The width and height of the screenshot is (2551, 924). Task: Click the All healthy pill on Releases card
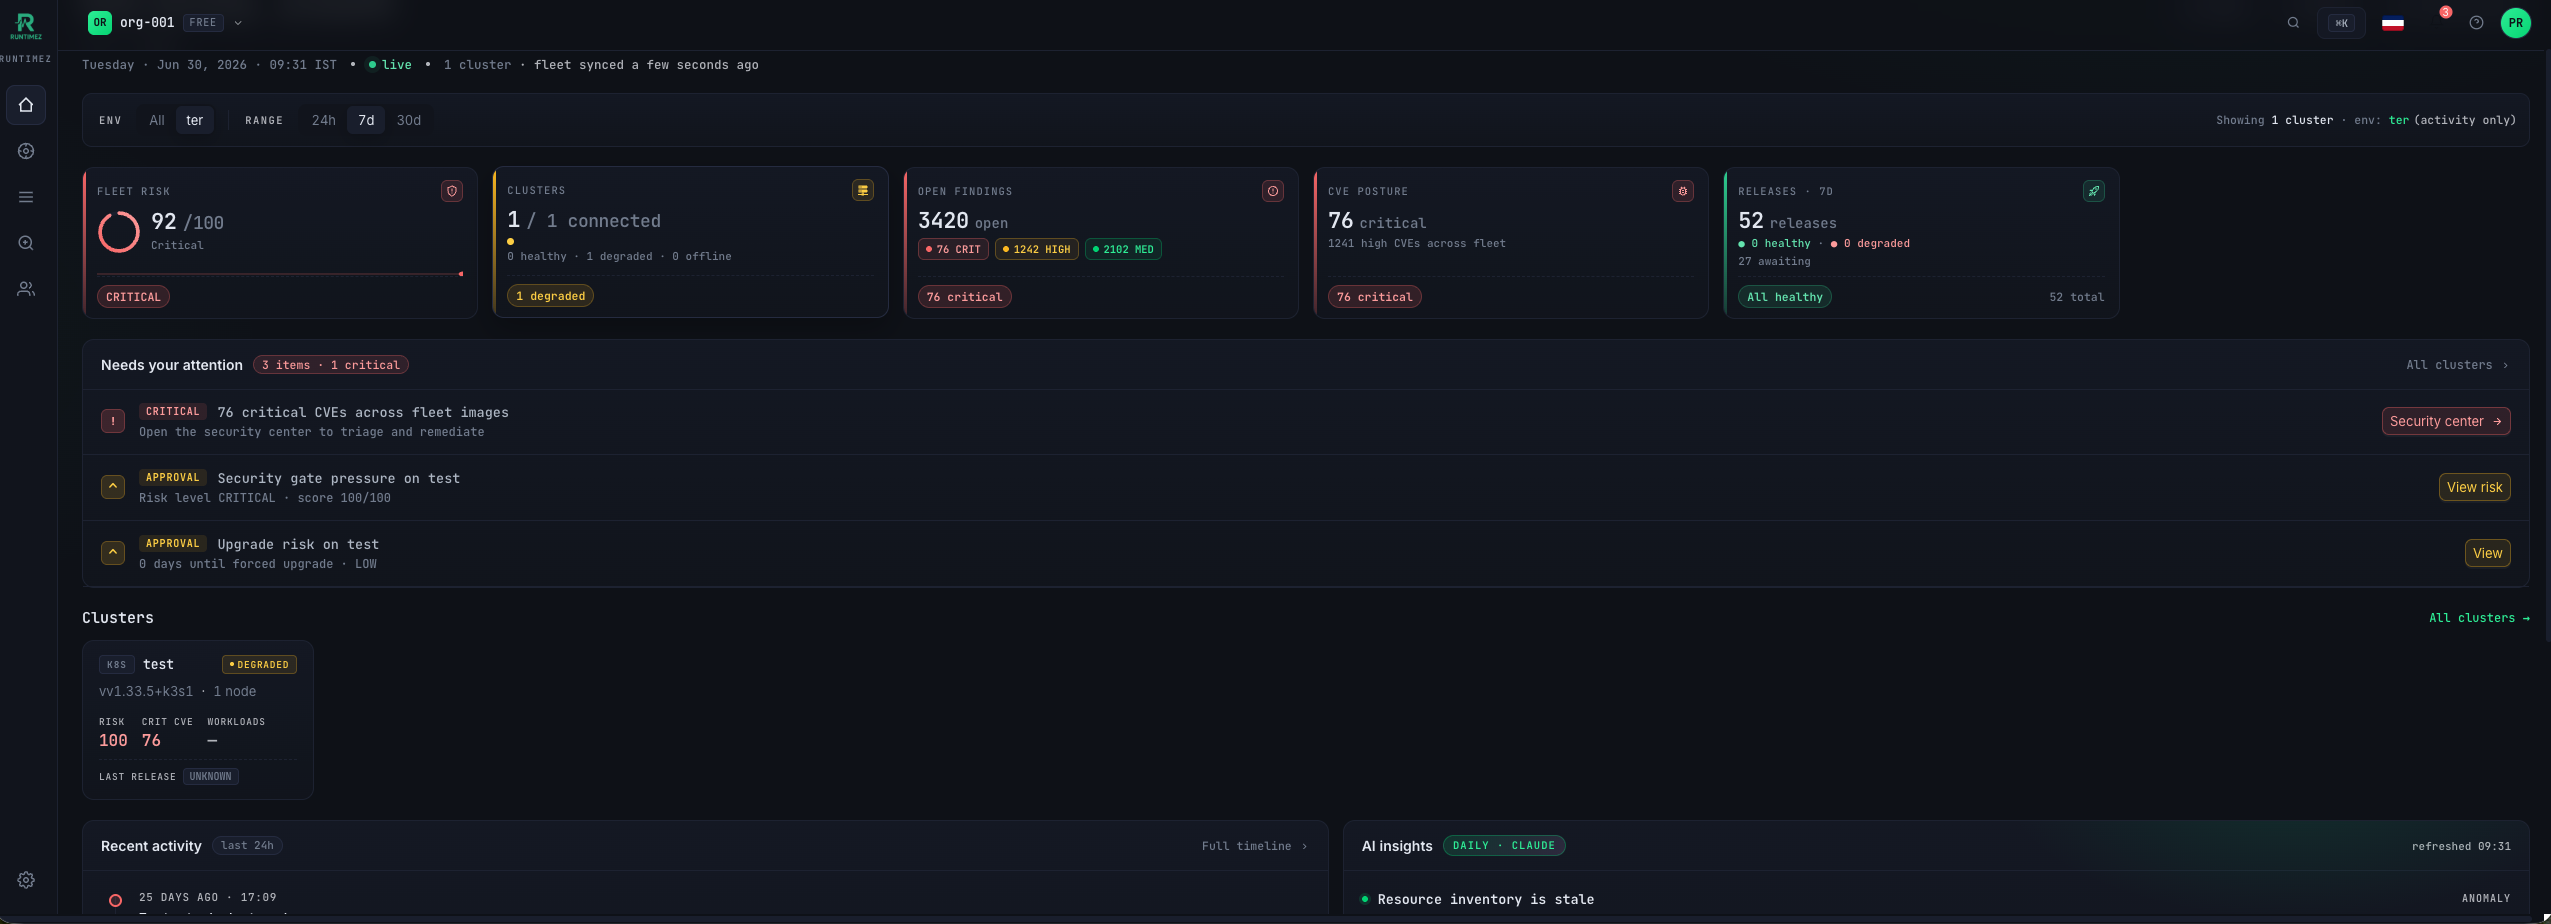1785,297
